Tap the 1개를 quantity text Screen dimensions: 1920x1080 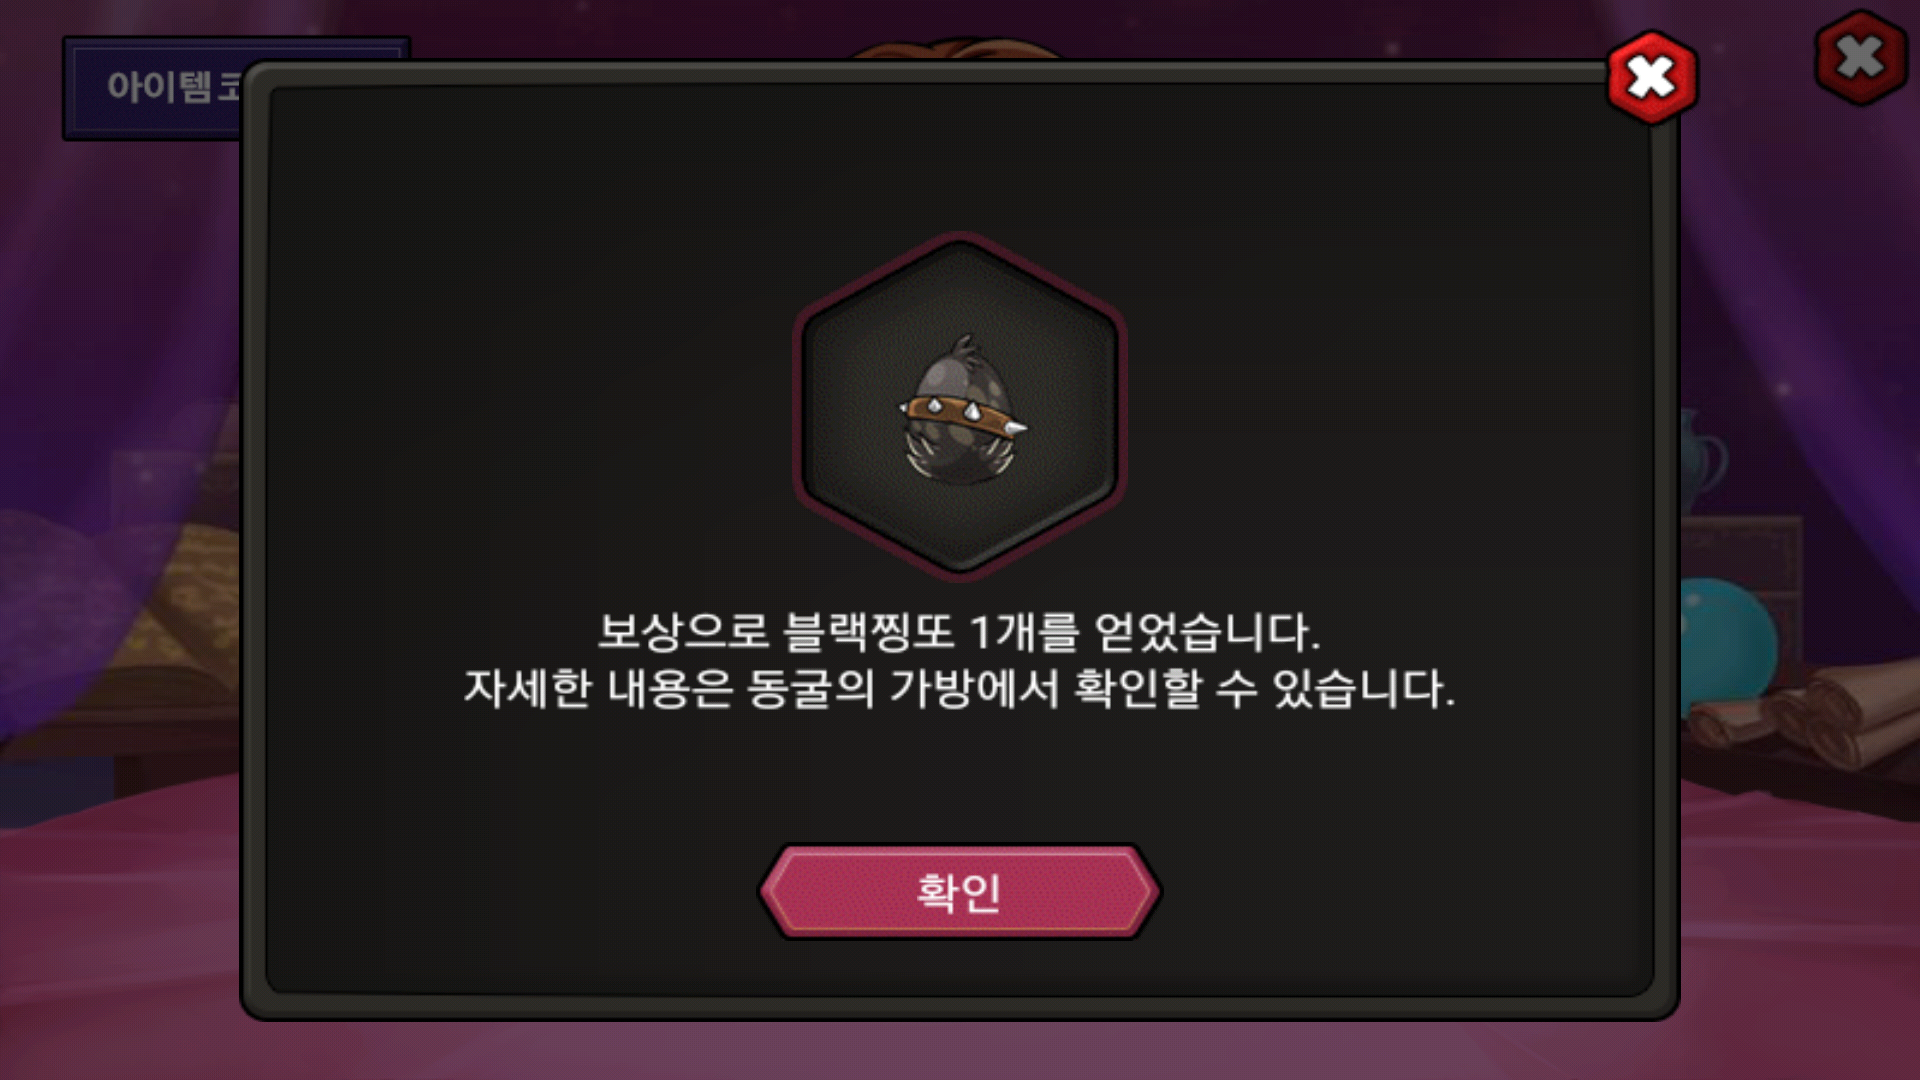point(1025,631)
